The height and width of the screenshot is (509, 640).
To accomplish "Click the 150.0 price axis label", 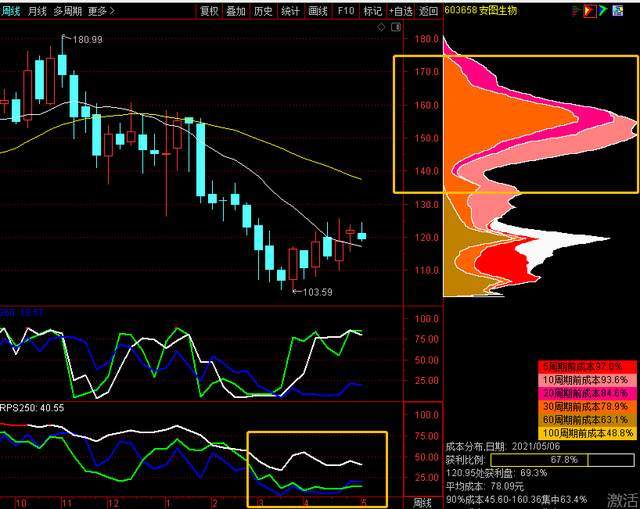I will pos(427,138).
